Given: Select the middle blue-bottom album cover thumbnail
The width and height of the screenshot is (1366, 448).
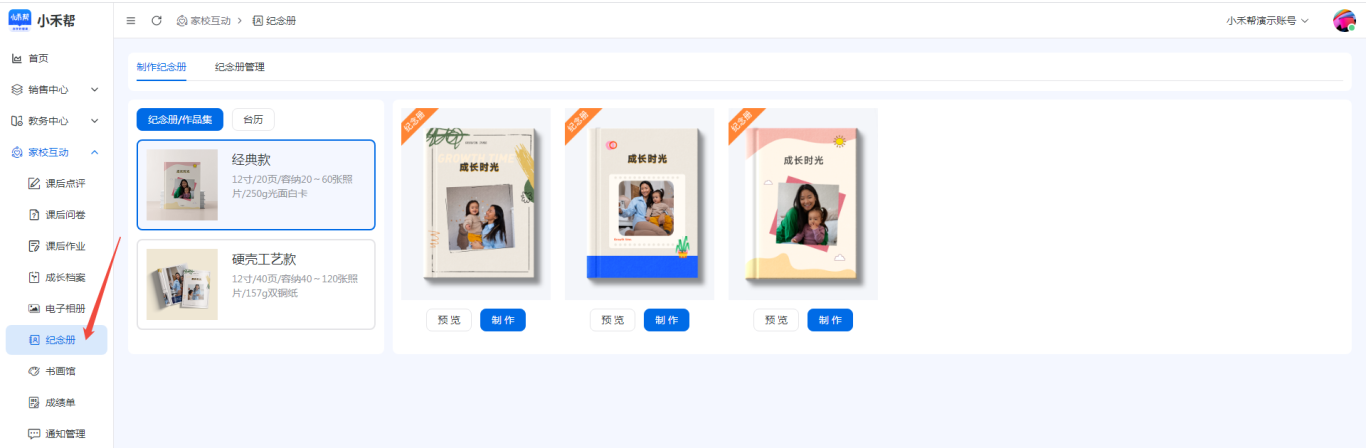Looking at the screenshot, I should pos(640,204).
